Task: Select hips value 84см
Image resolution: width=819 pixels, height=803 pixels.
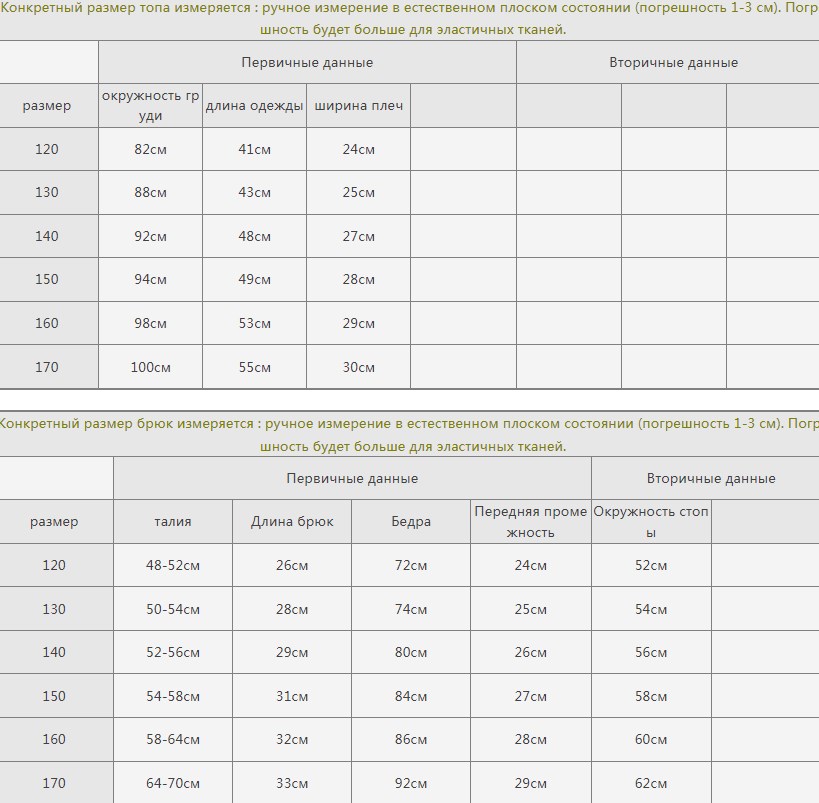Action: coord(411,696)
